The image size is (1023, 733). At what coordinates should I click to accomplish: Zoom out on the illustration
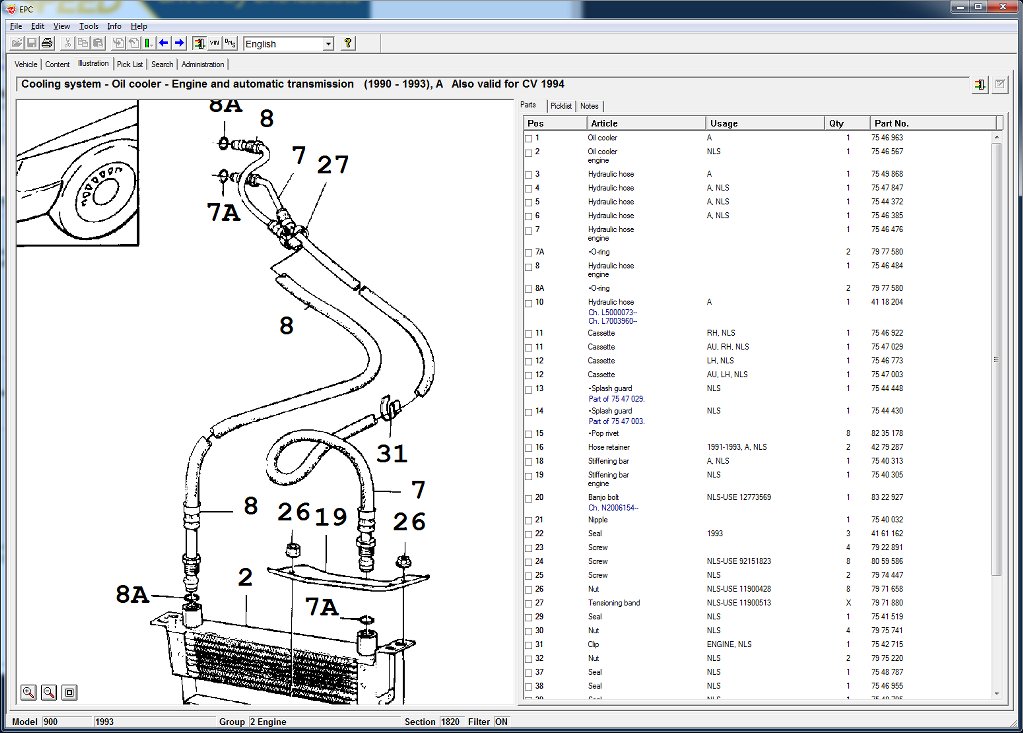tap(48, 692)
